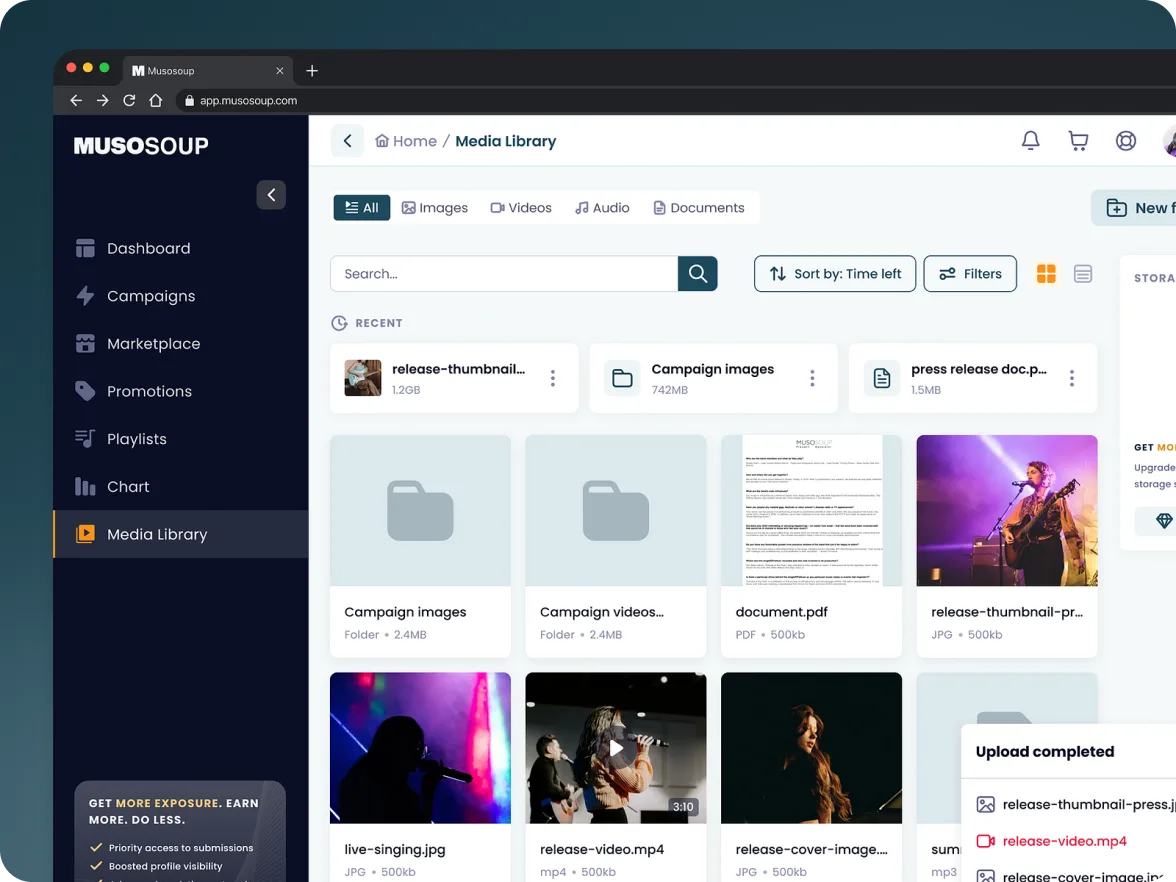Click the magnifier search button
The width and height of the screenshot is (1176, 882).
(698, 274)
